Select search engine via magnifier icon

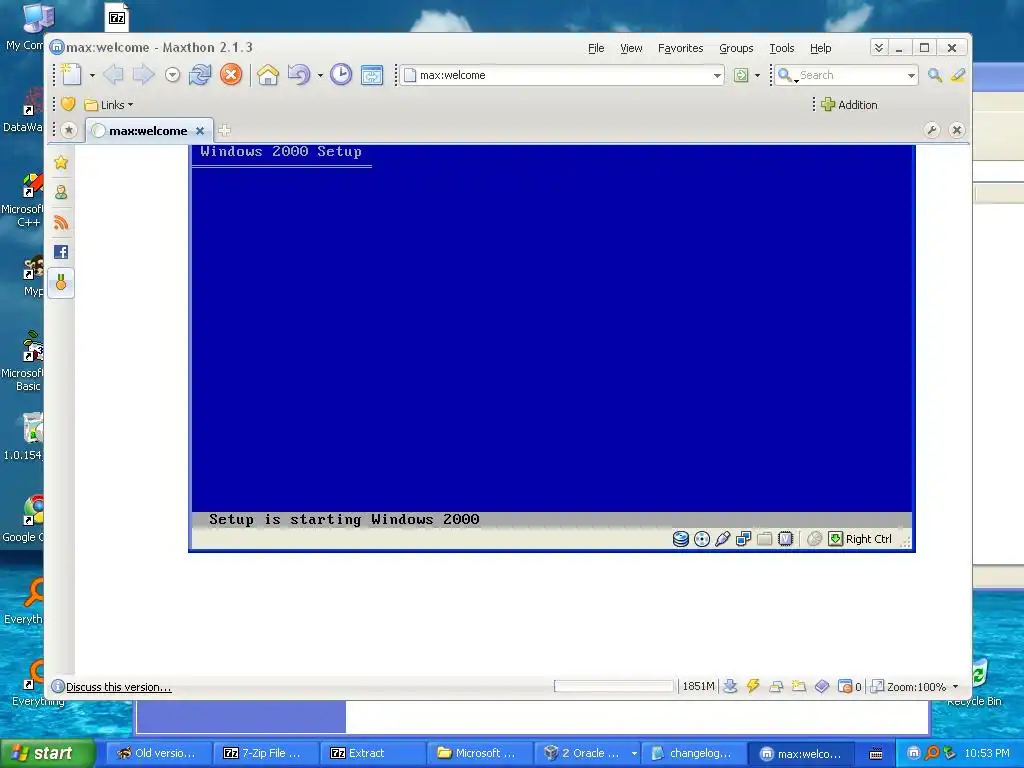click(x=787, y=76)
